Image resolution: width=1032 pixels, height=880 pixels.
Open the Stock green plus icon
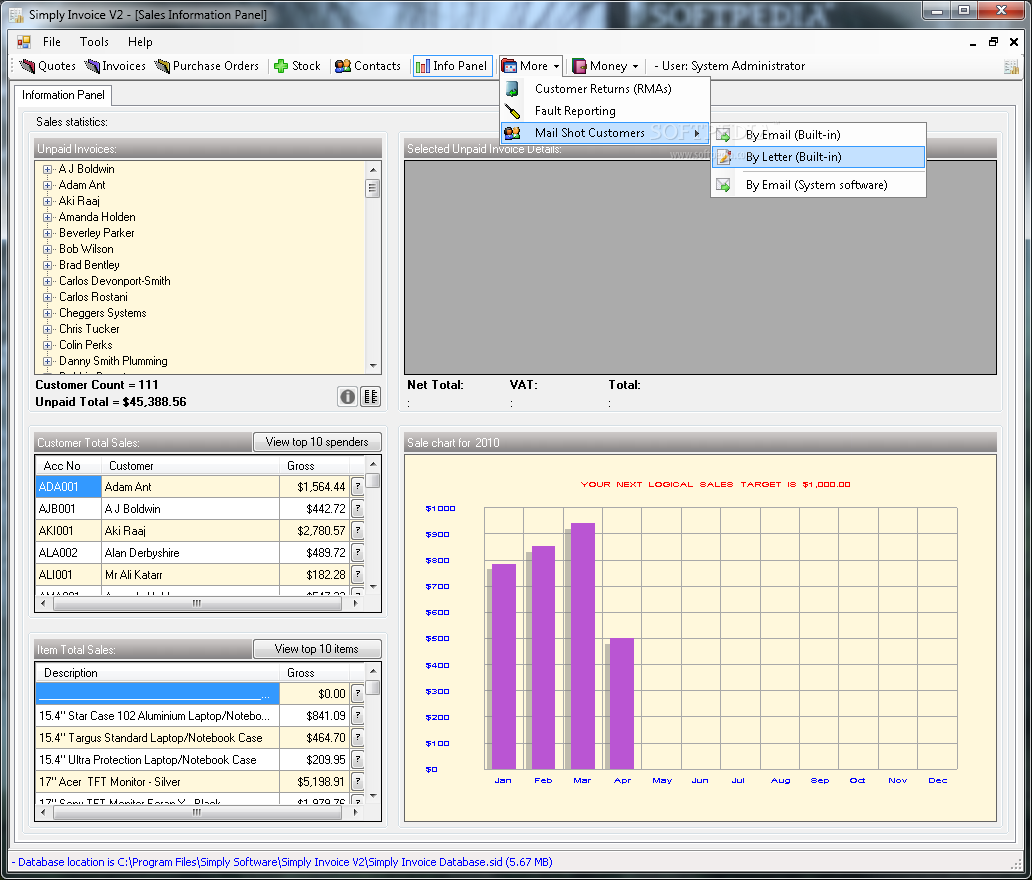point(281,66)
